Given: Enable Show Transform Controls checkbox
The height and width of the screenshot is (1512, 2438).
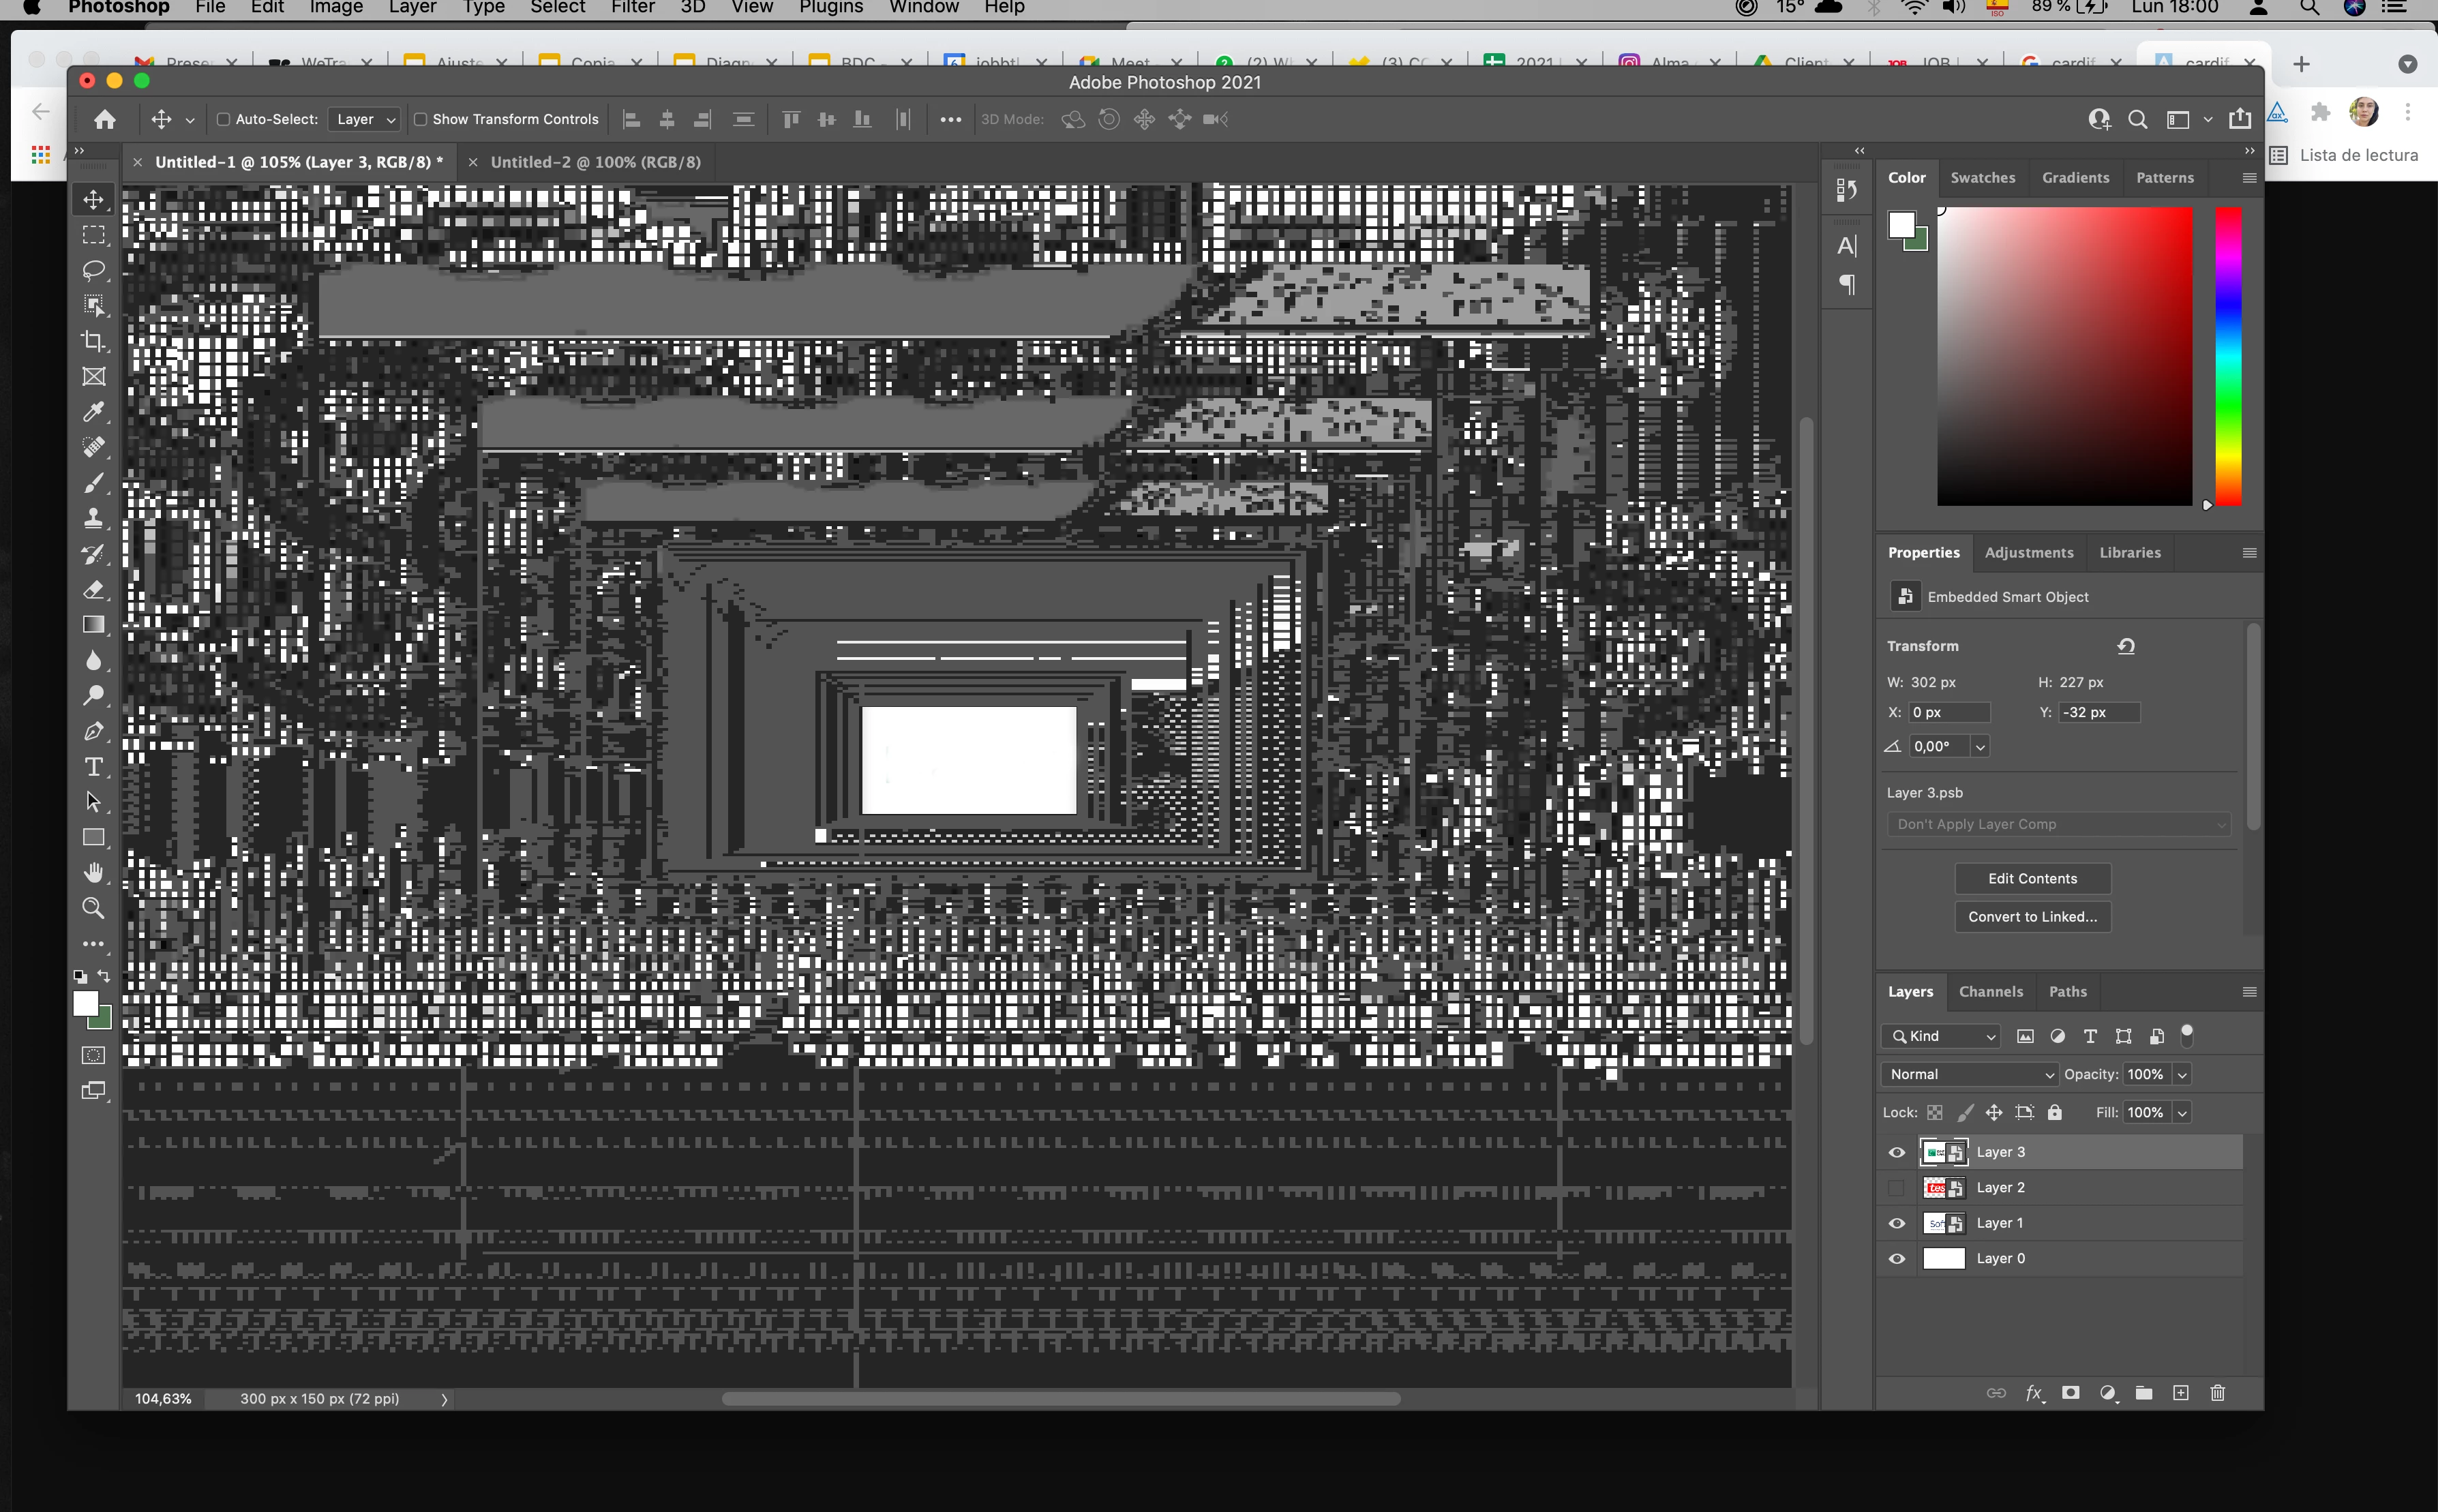Looking at the screenshot, I should tap(421, 119).
